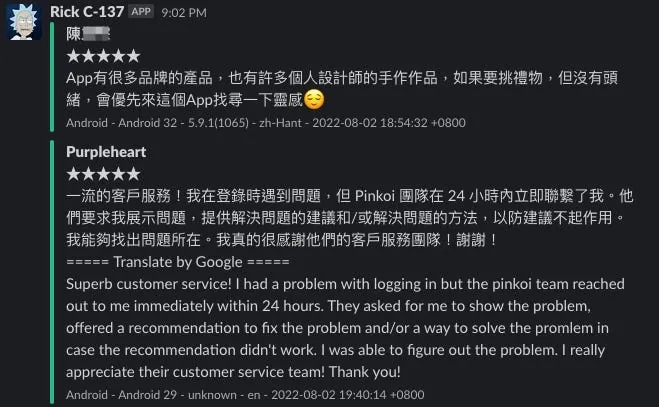This screenshot has height=407, width=659.
Task: Click the last star in Purpleheart's rating
Action: [133, 173]
